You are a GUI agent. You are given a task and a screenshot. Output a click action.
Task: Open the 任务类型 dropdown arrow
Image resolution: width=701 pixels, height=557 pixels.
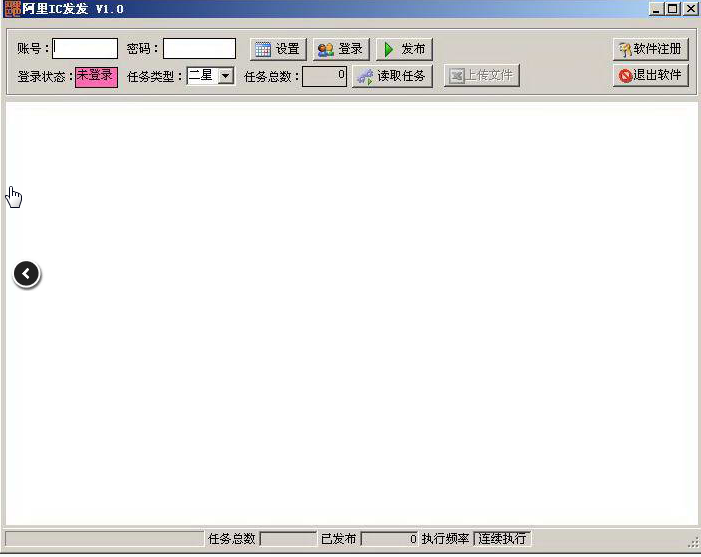[x=226, y=76]
